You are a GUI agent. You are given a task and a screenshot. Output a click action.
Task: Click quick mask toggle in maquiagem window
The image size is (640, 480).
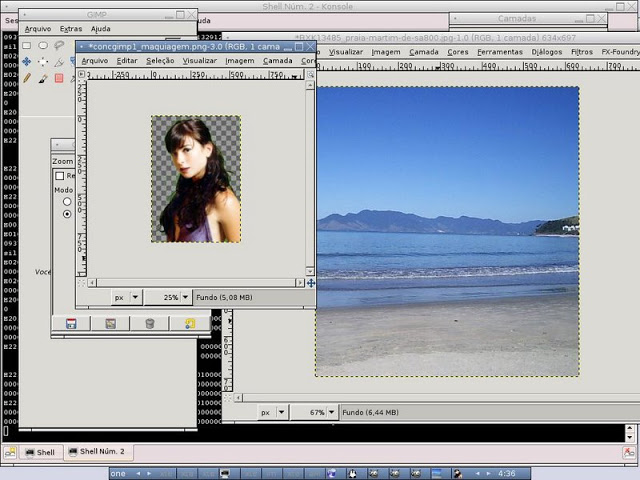click(81, 282)
